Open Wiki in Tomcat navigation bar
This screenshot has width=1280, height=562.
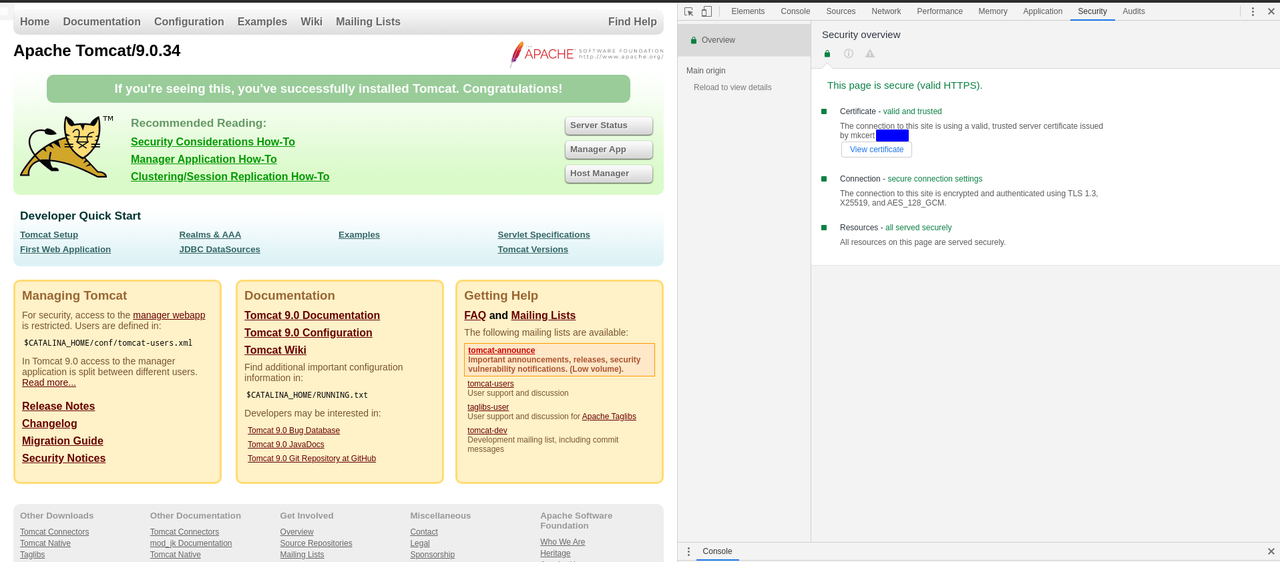click(311, 21)
